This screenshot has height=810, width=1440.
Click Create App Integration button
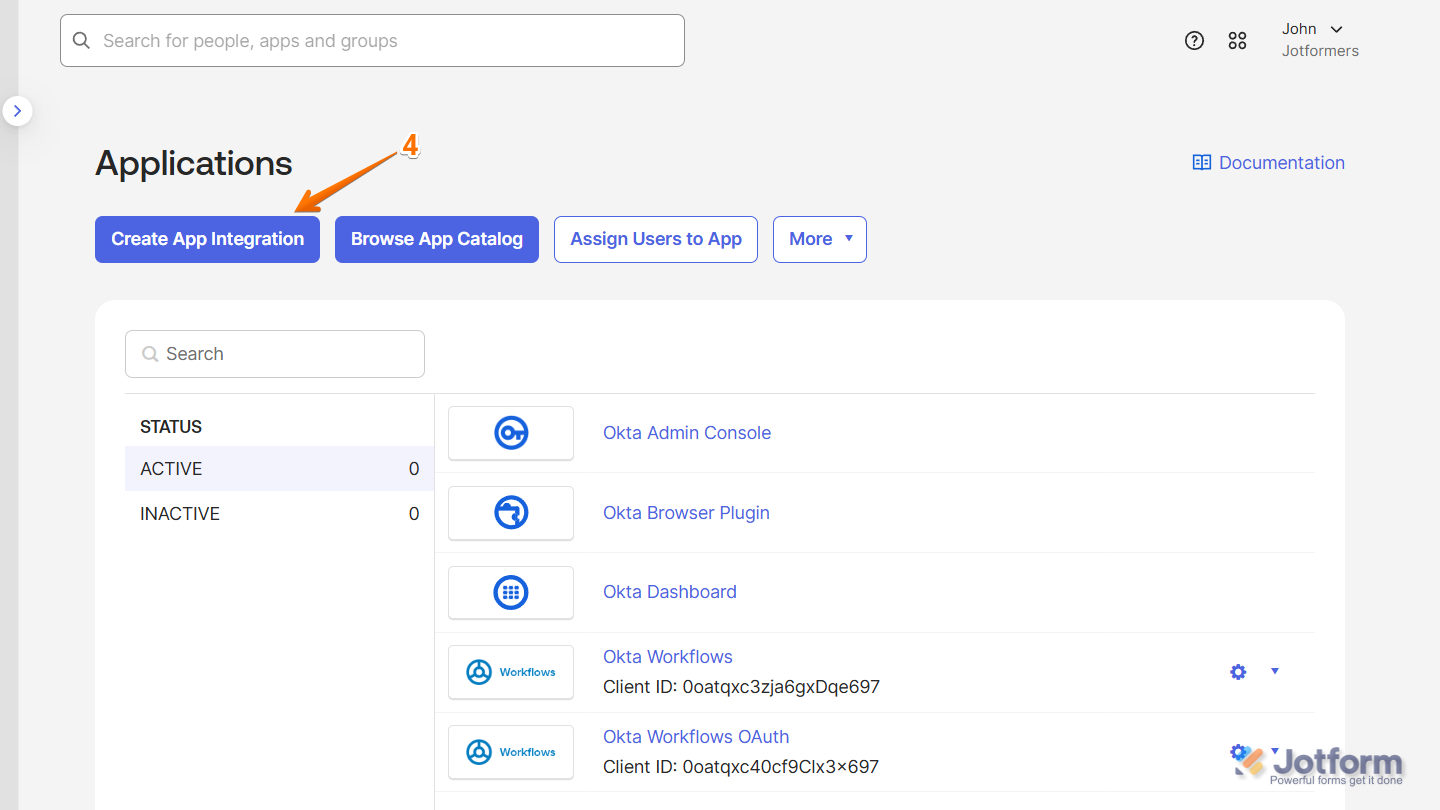207,239
